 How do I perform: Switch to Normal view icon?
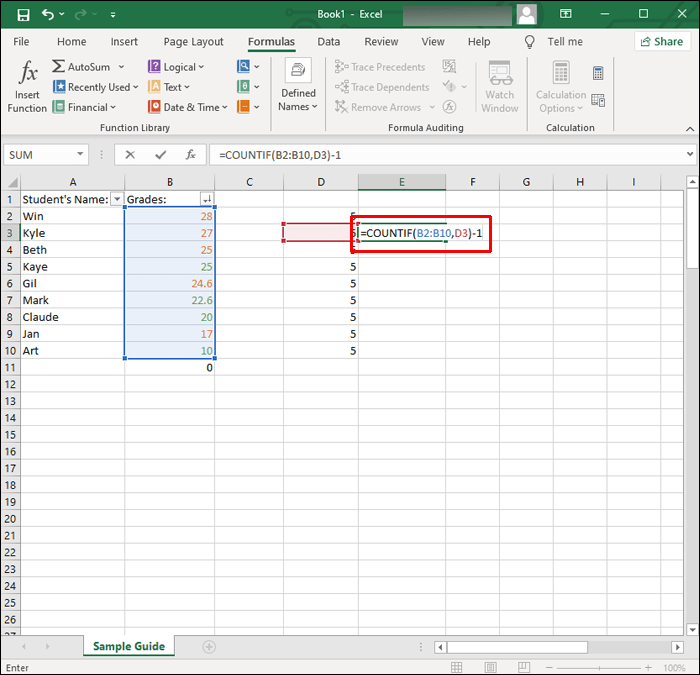pyautogui.click(x=456, y=668)
